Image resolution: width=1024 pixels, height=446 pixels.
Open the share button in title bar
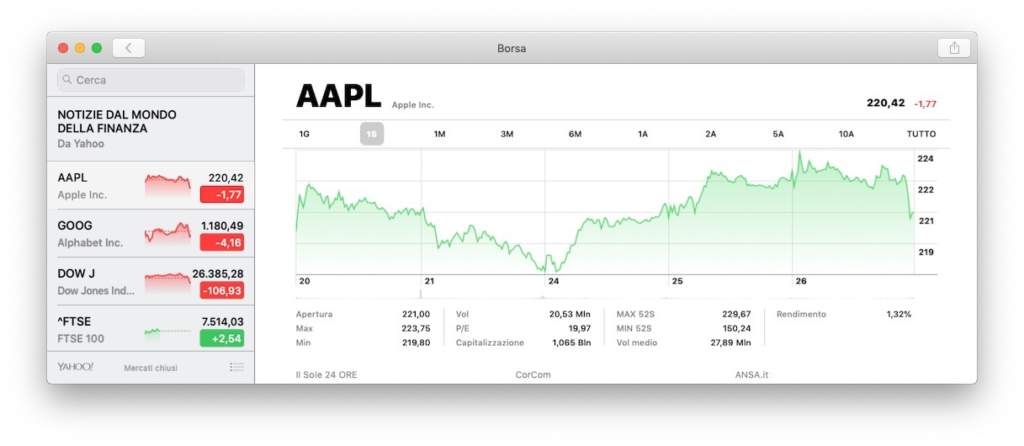pyautogui.click(x=954, y=48)
